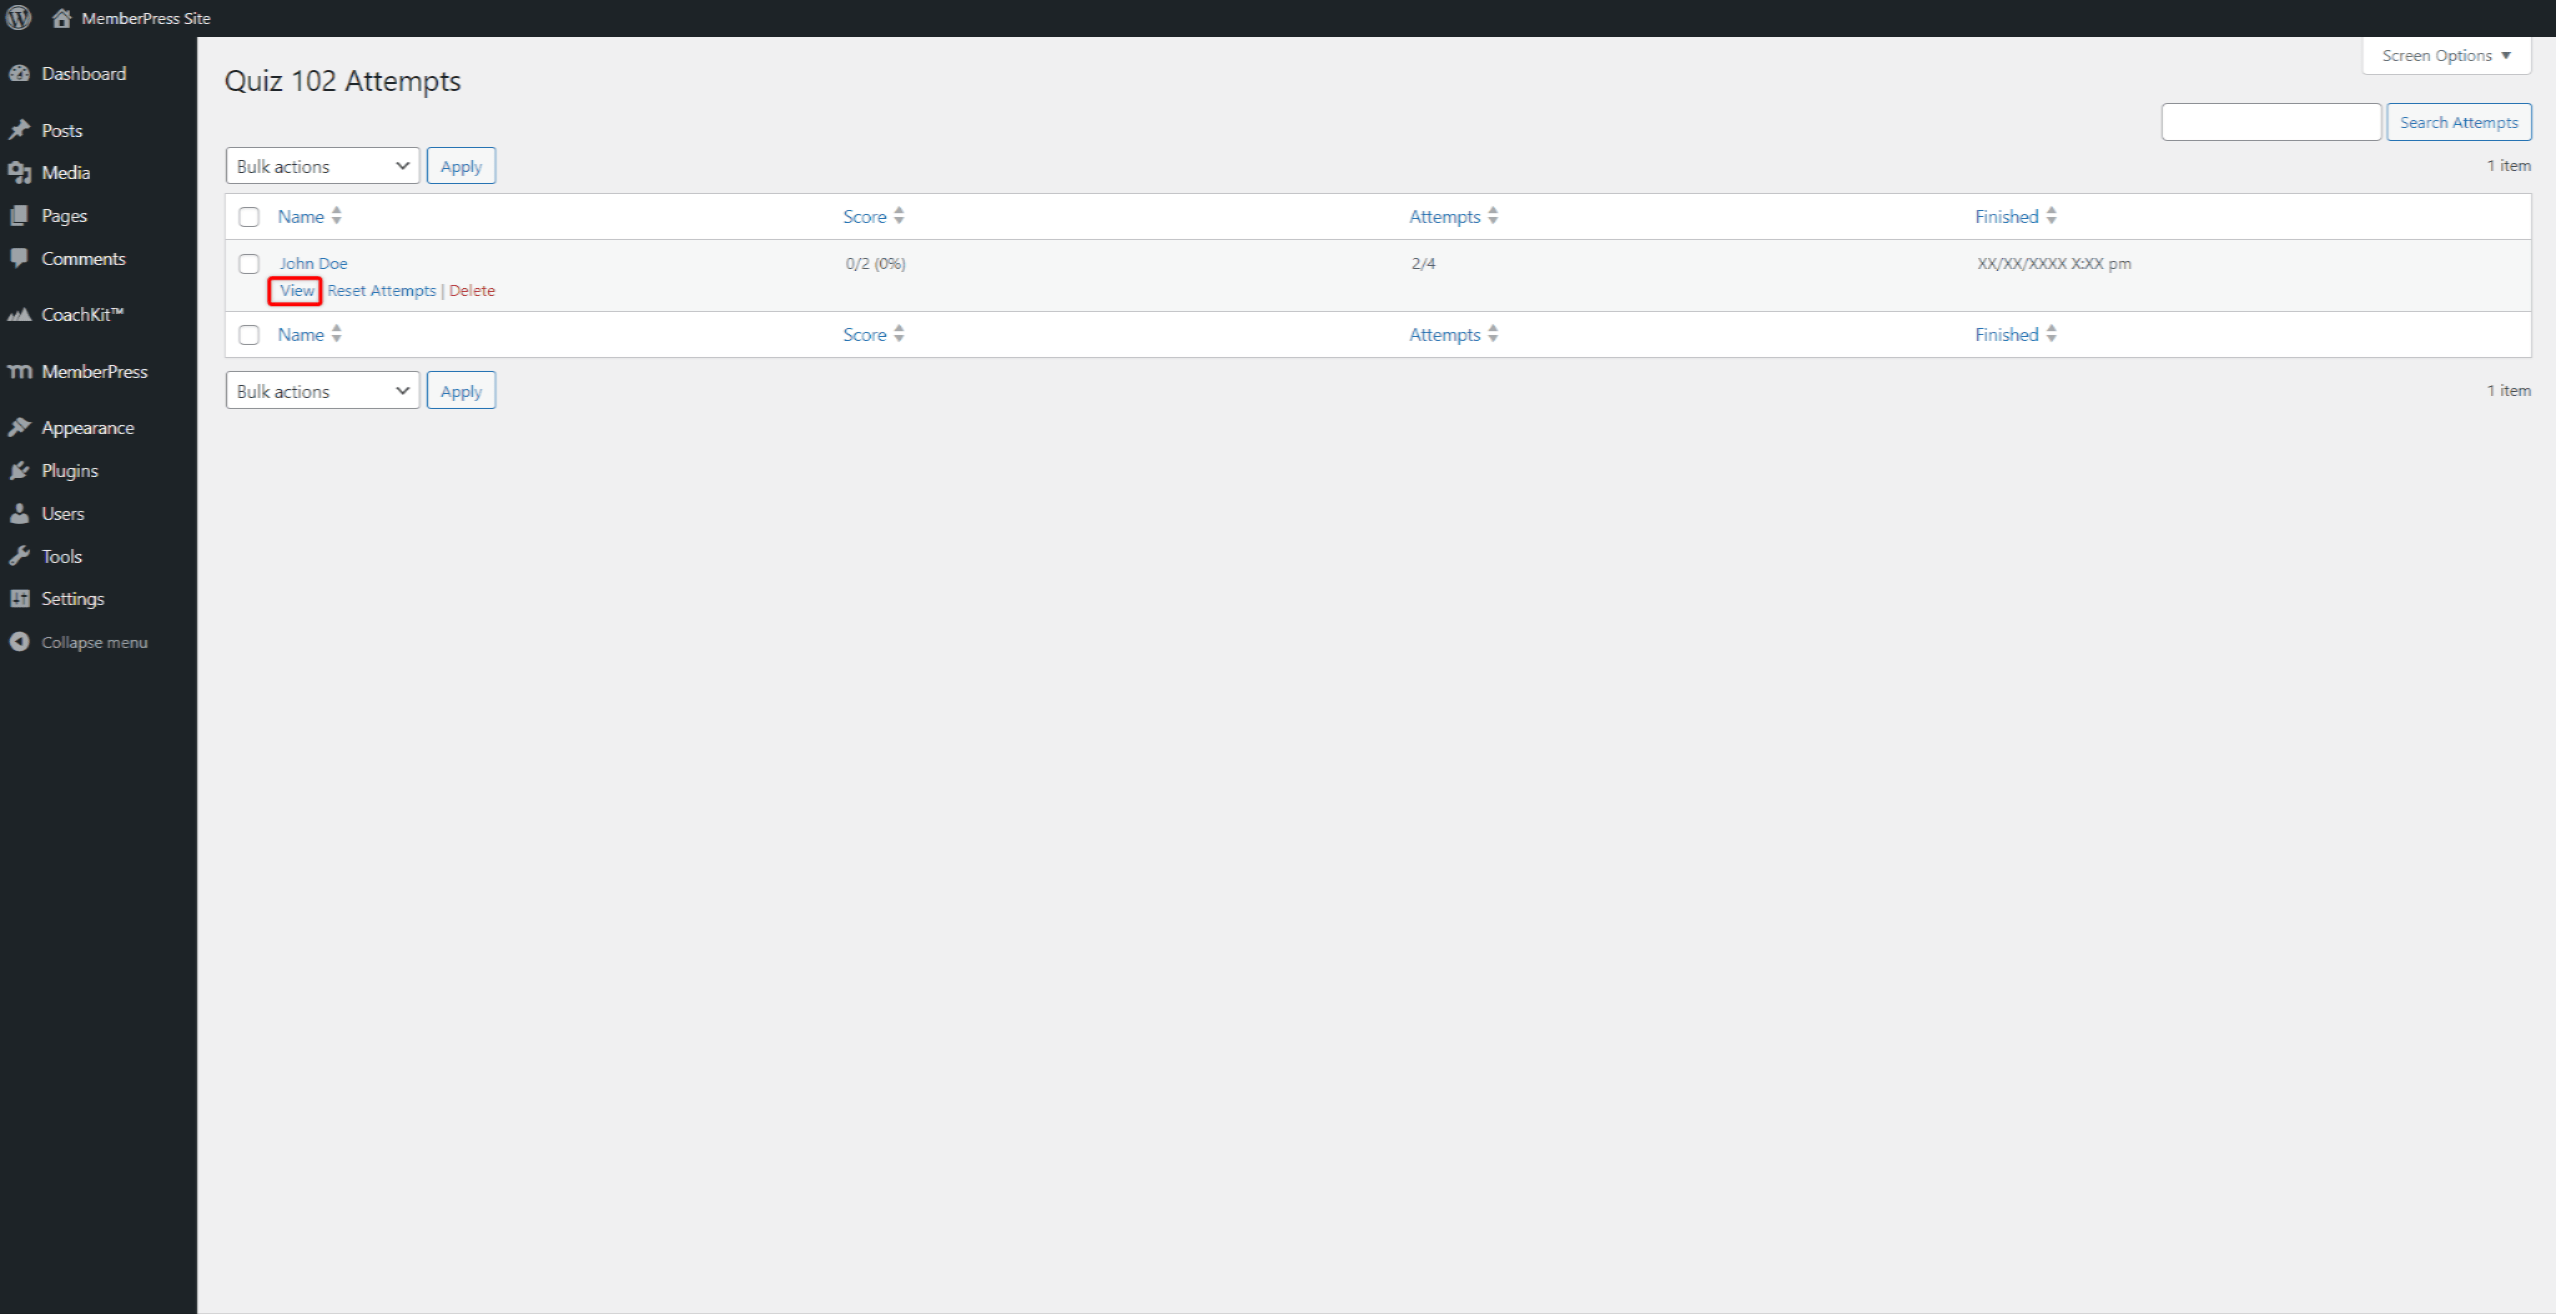Navigate to Posts section
The height and width of the screenshot is (1314, 2556).
coord(62,129)
